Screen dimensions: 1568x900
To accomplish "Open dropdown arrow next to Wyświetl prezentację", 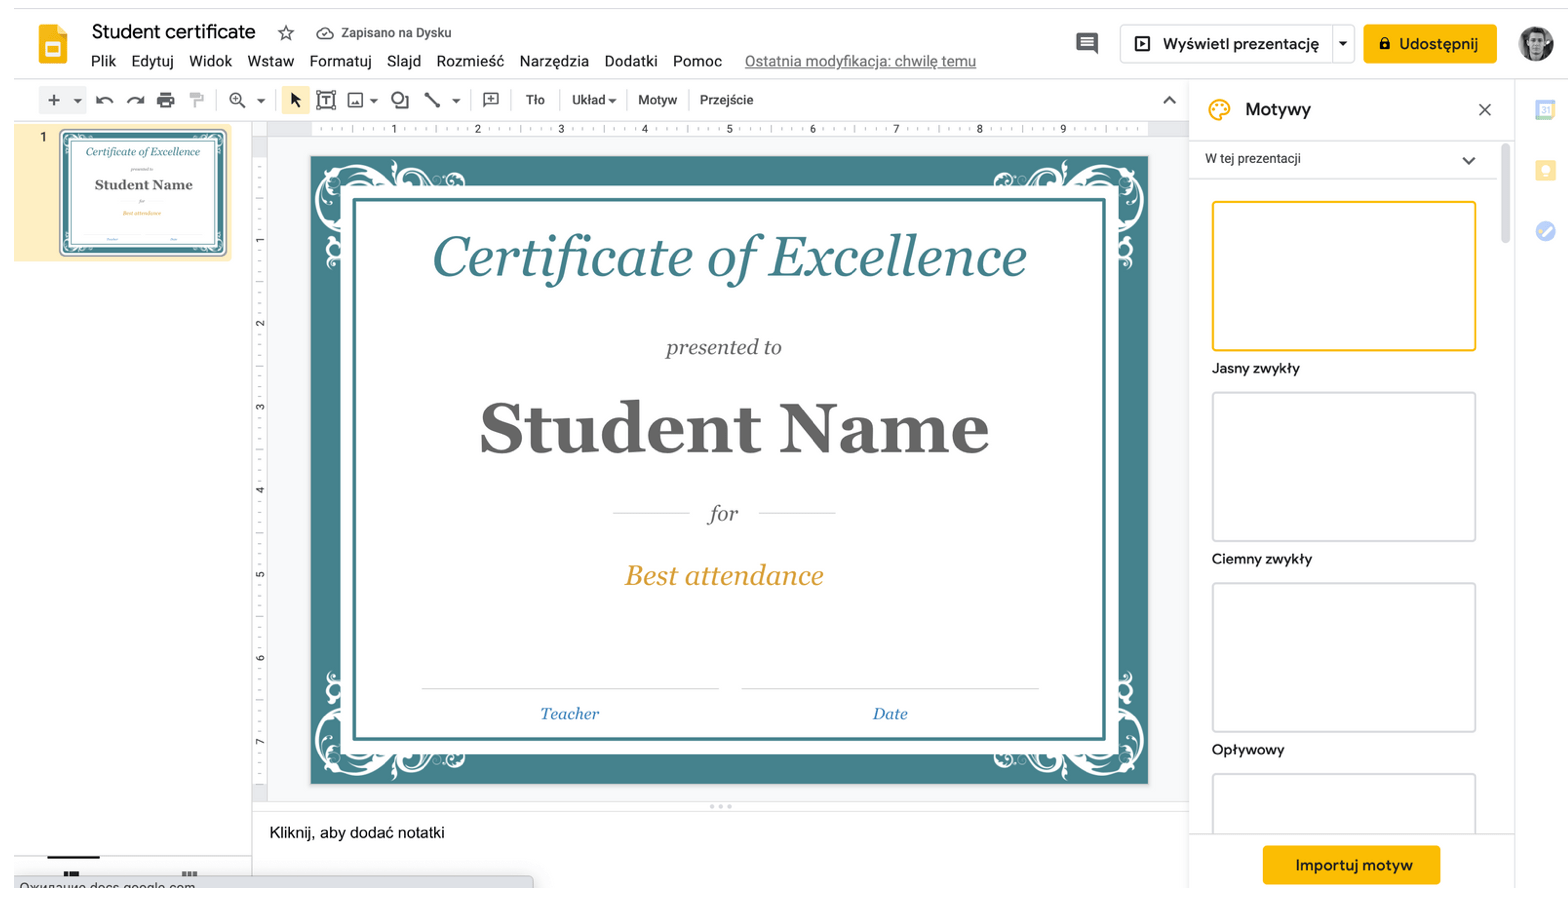I will (1343, 44).
